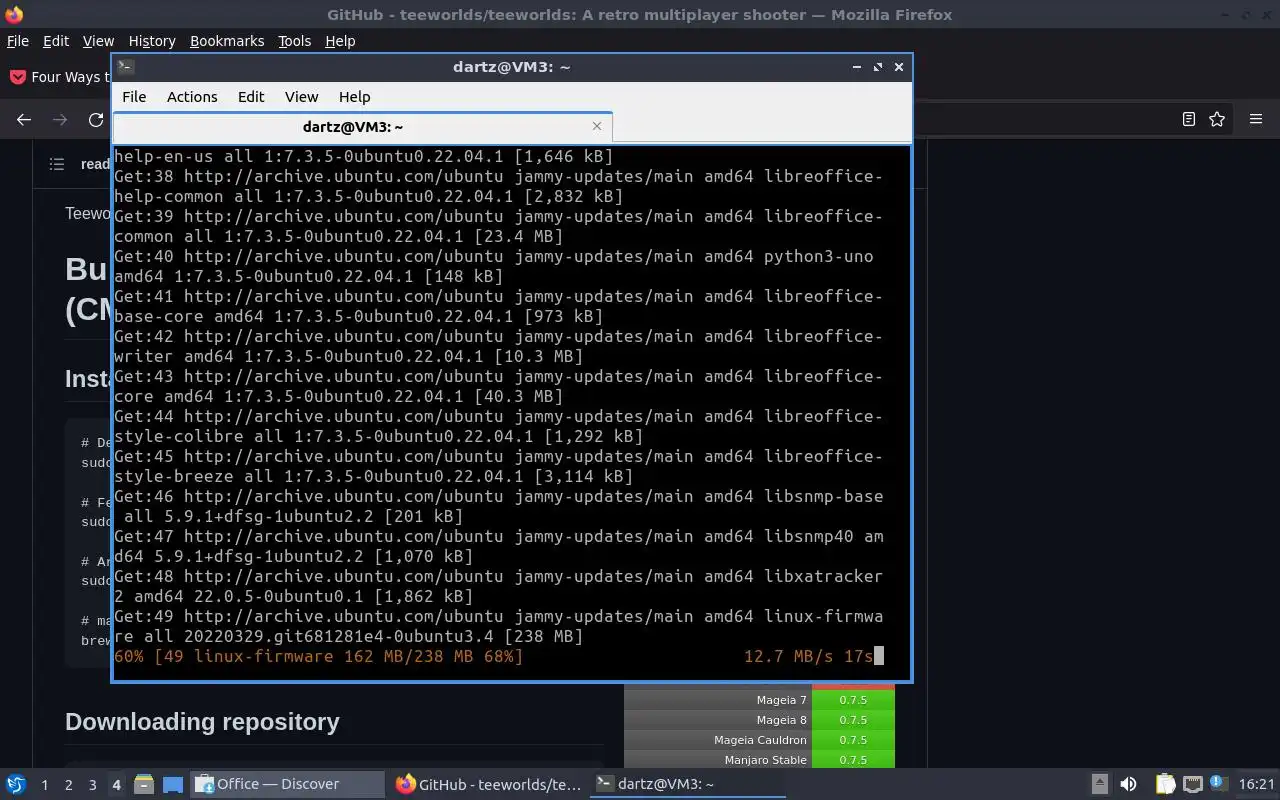Click Mageia 7 version 0.7.5 cell
This screenshot has height=800, width=1280.
(853, 700)
